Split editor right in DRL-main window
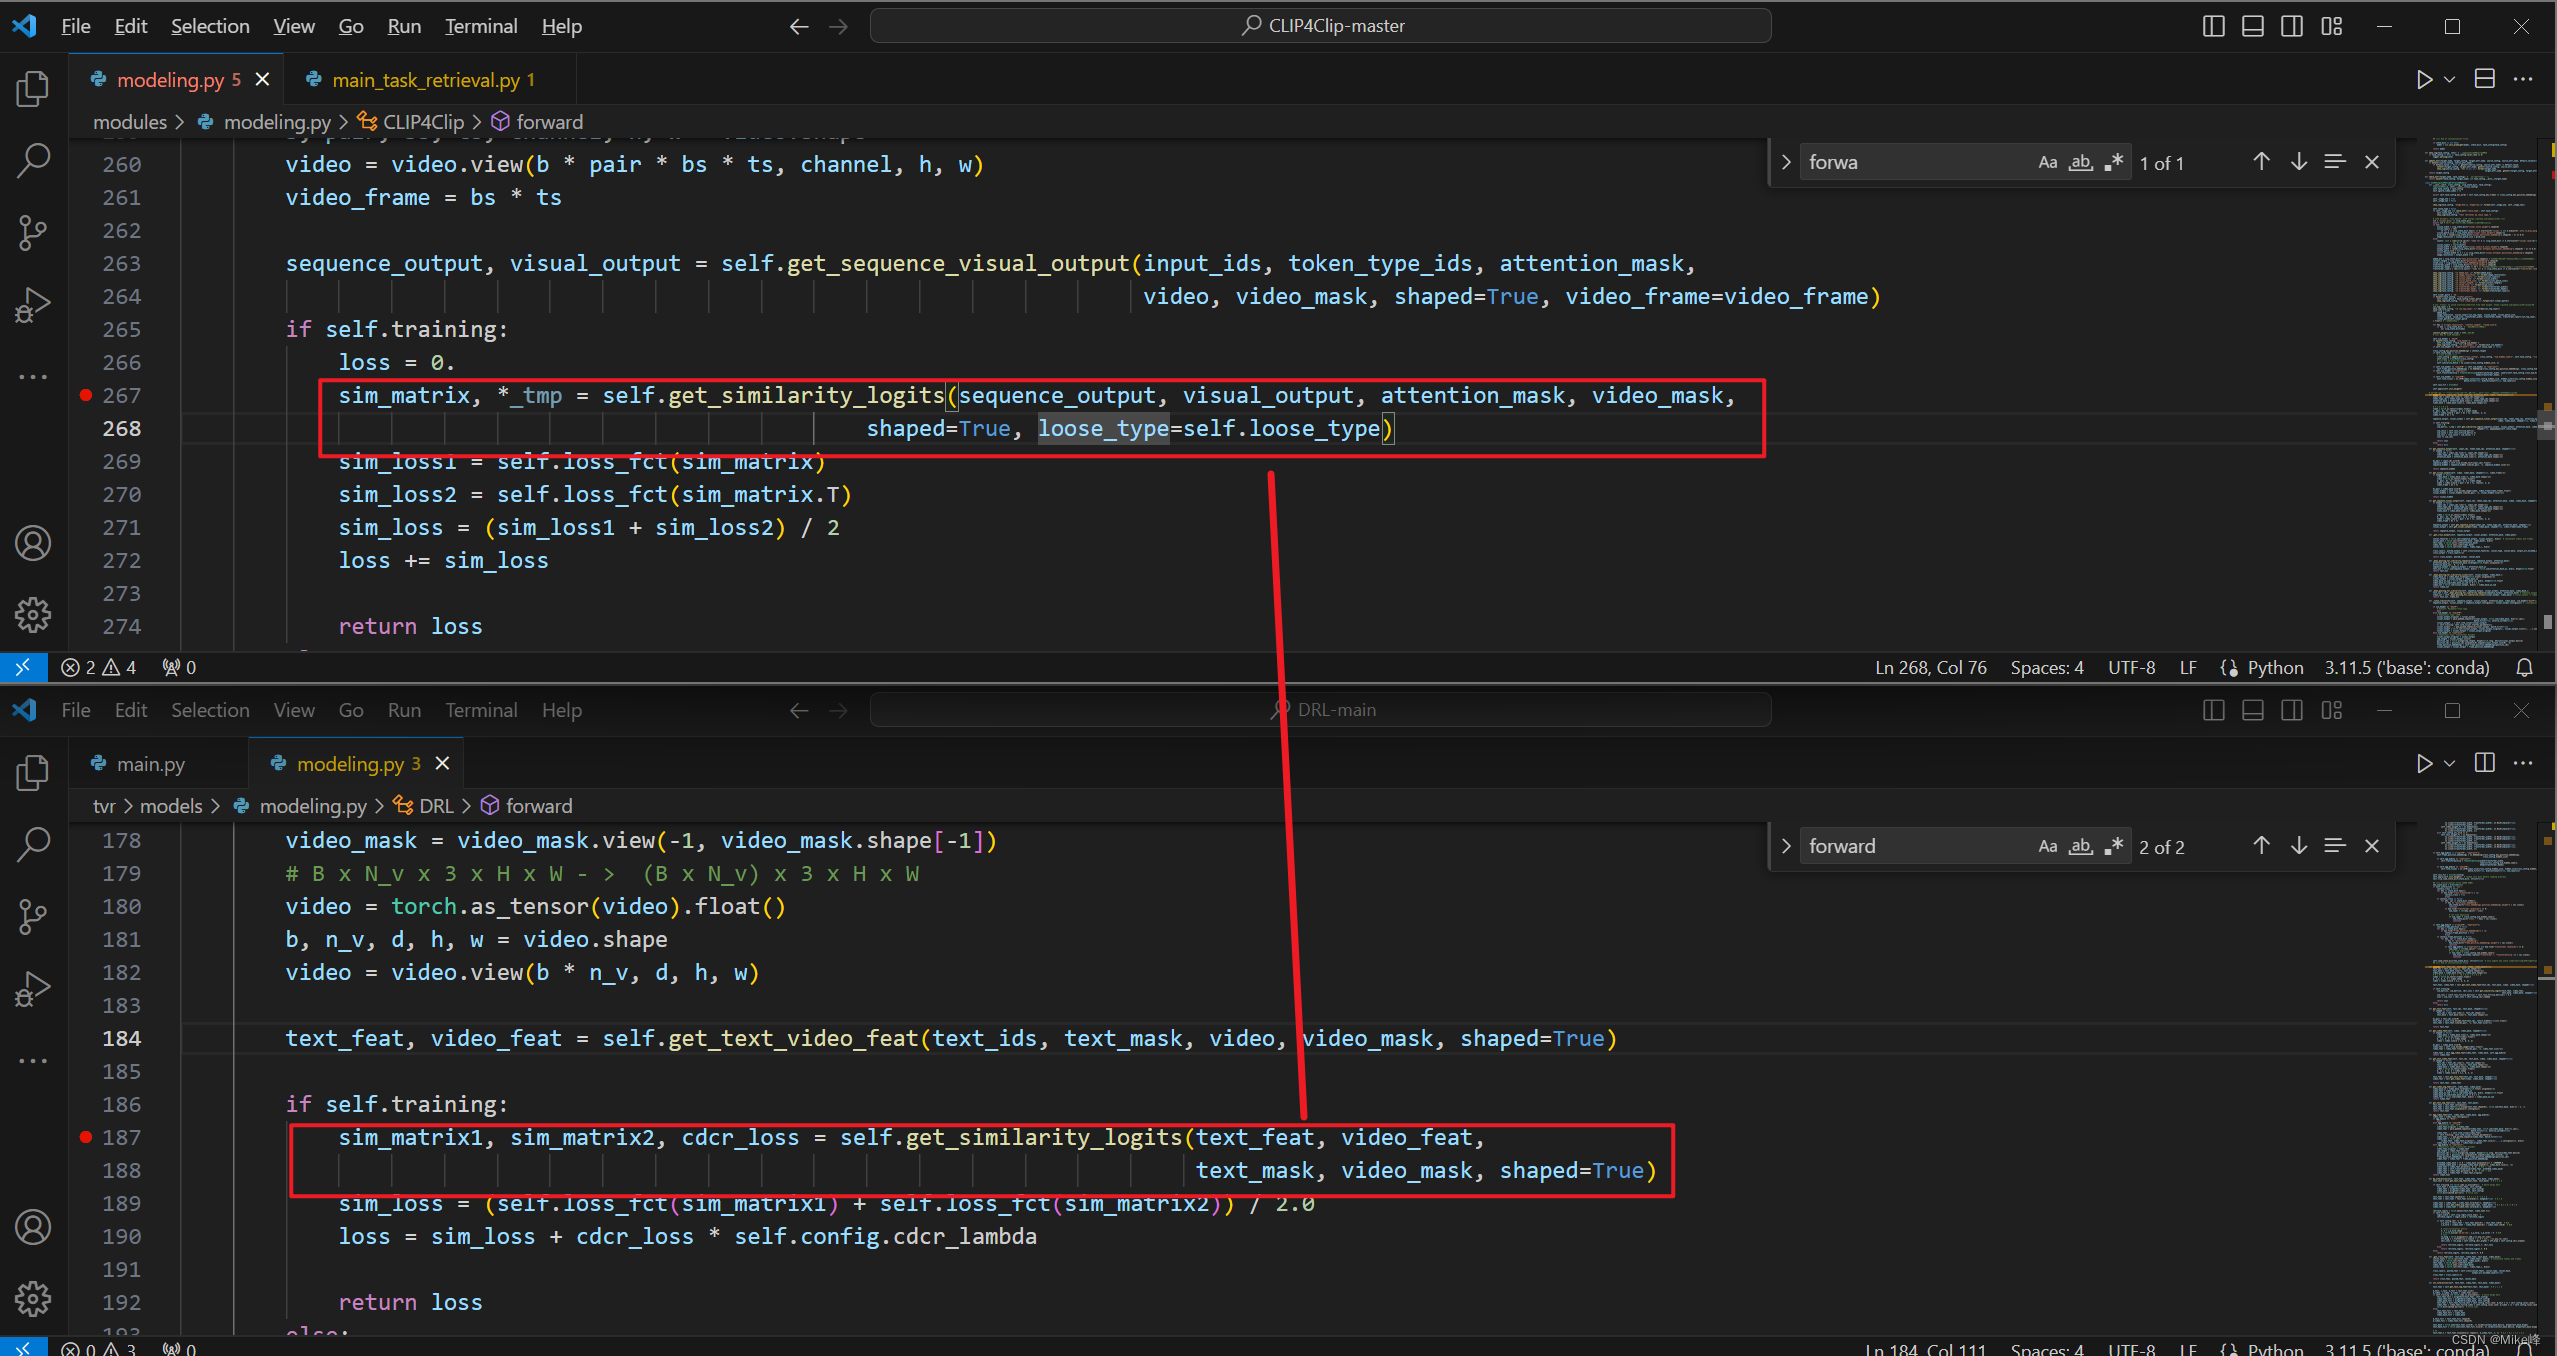 tap(2485, 763)
